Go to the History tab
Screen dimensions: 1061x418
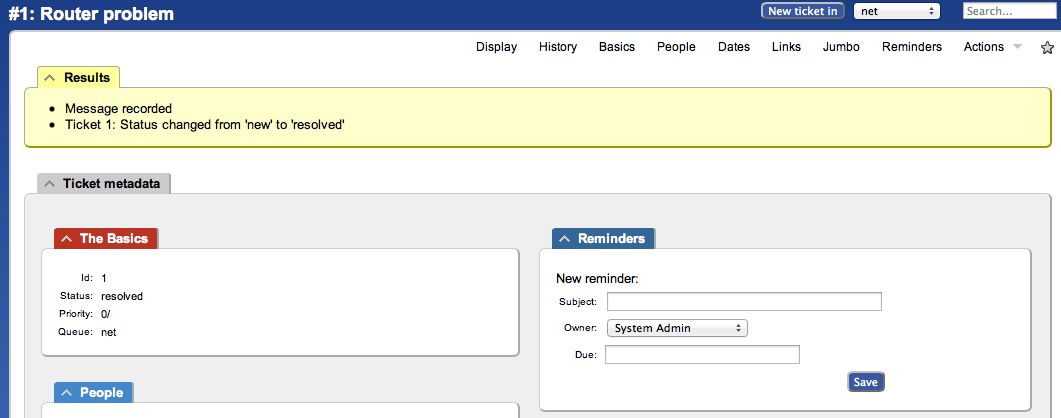[x=558, y=47]
